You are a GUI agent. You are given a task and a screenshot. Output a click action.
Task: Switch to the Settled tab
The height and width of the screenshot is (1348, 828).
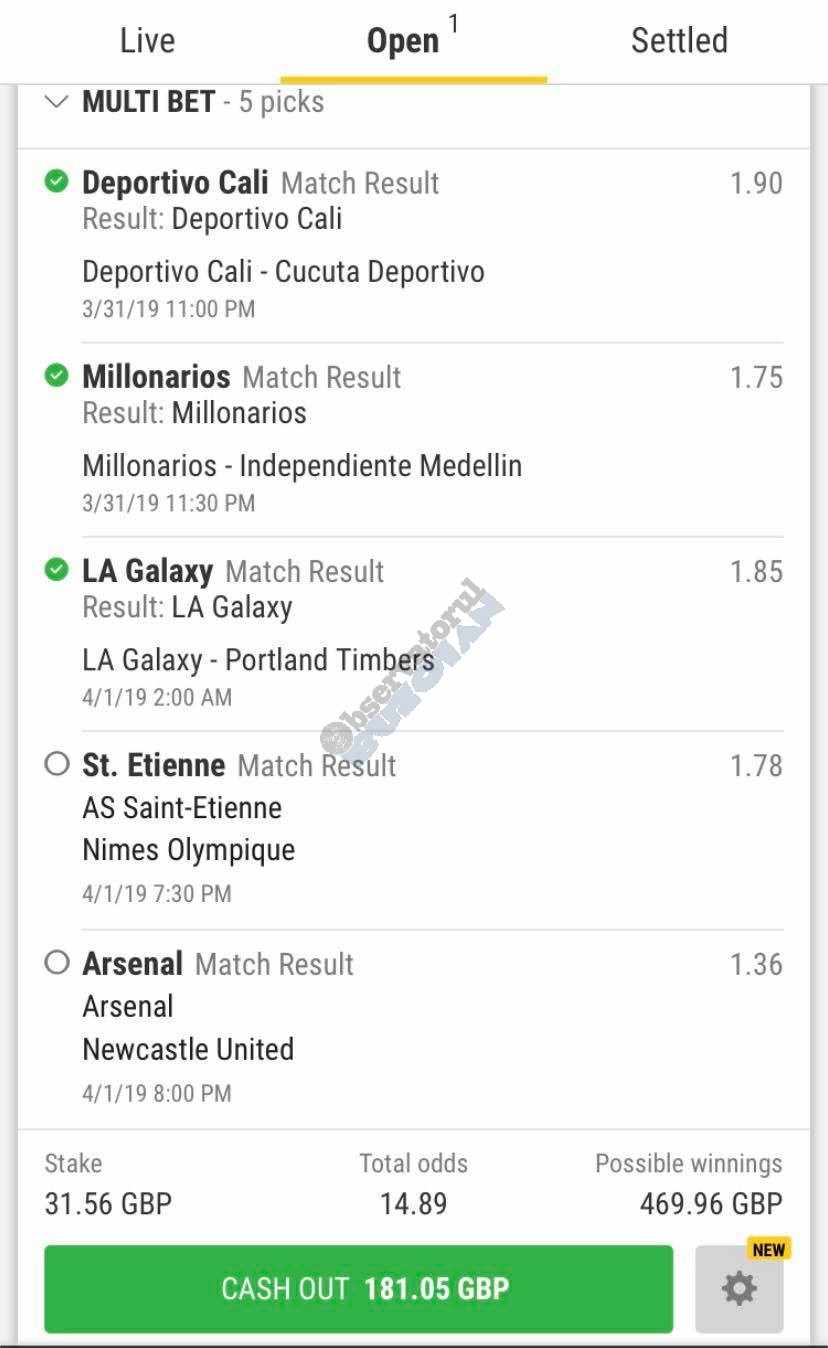(x=679, y=41)
